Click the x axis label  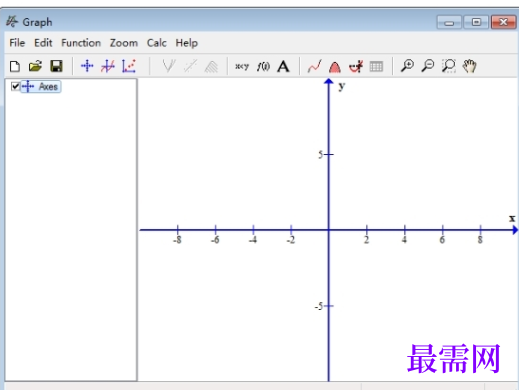pyautogui.click(x=512, y=218)
